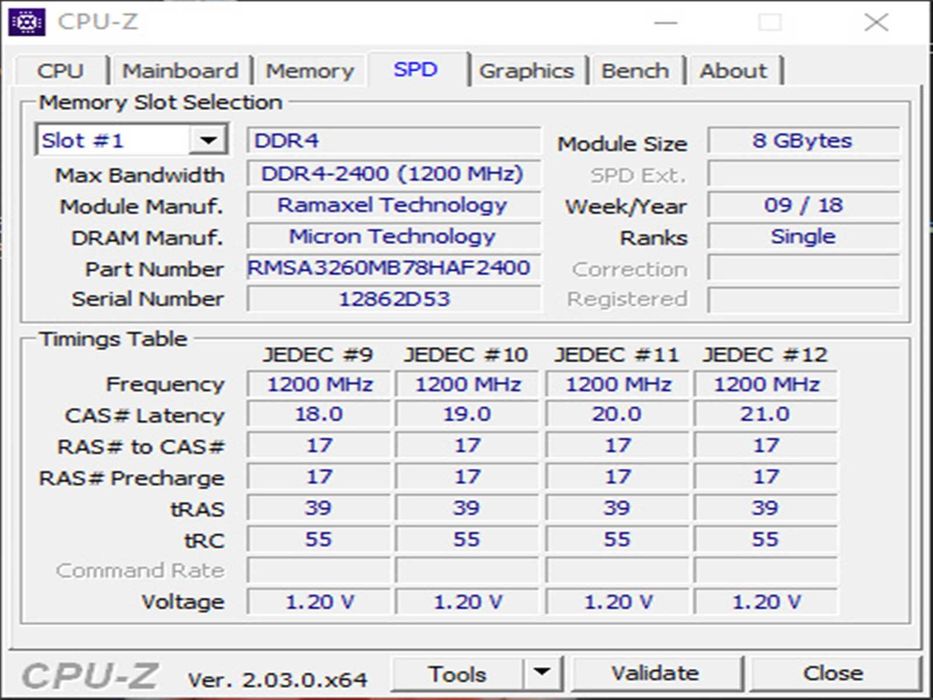Click the Validate button
The width and height of the screenshot is (933, 700).
[x=656, y=673]
